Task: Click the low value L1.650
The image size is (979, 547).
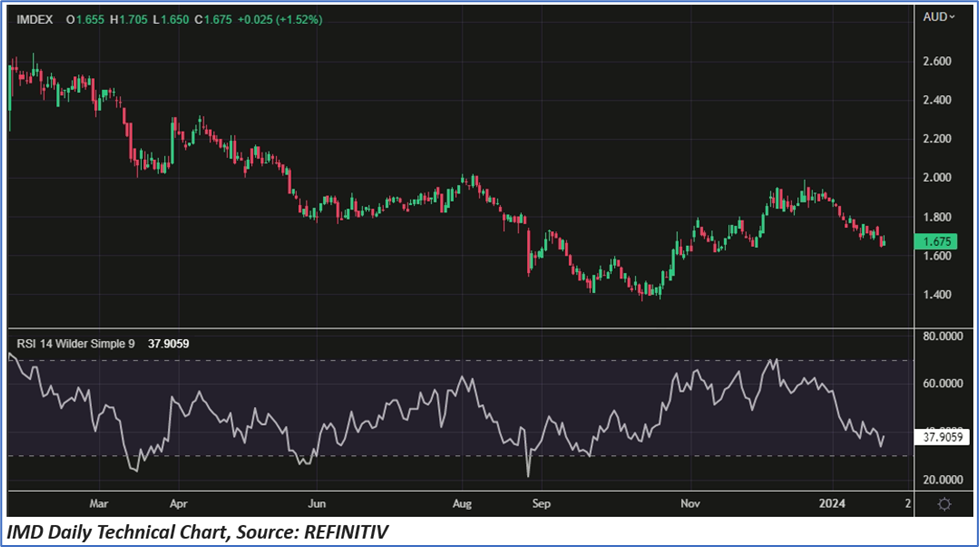Action: click(171, 20)
